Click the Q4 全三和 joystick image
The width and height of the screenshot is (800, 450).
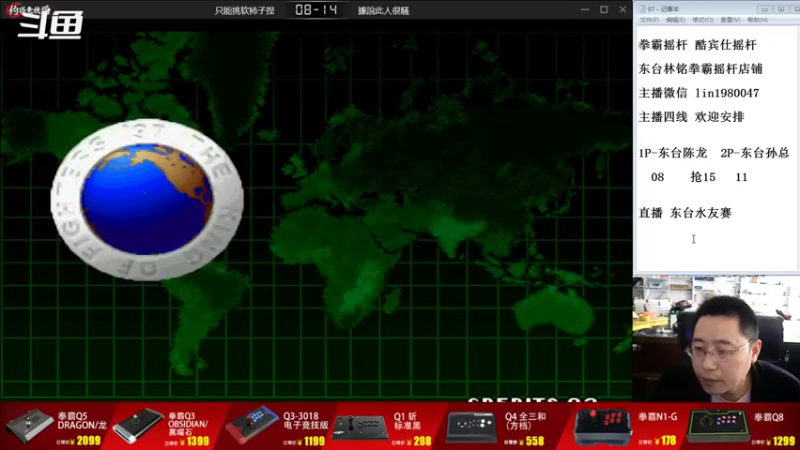coord(471,426)
